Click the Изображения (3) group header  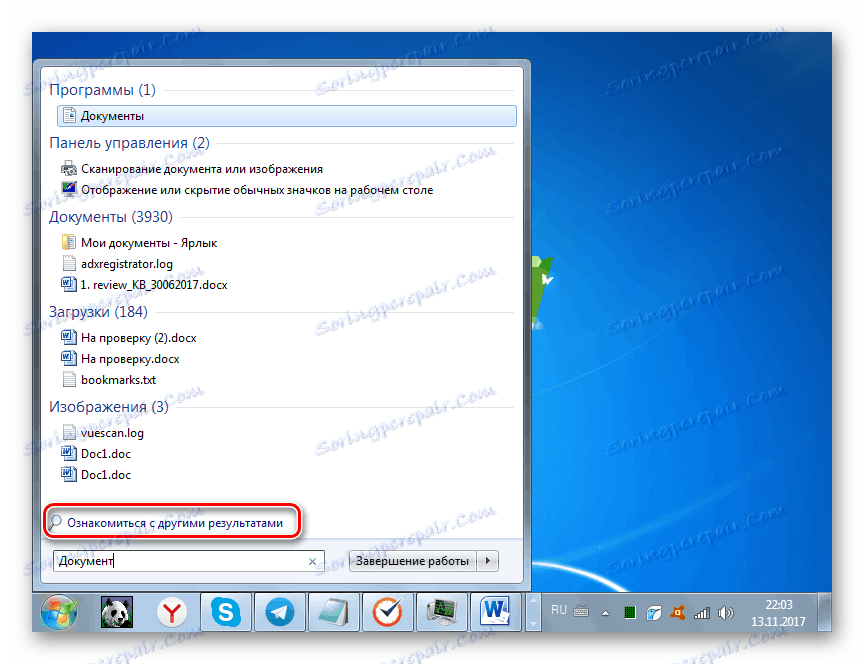[109, 407]
